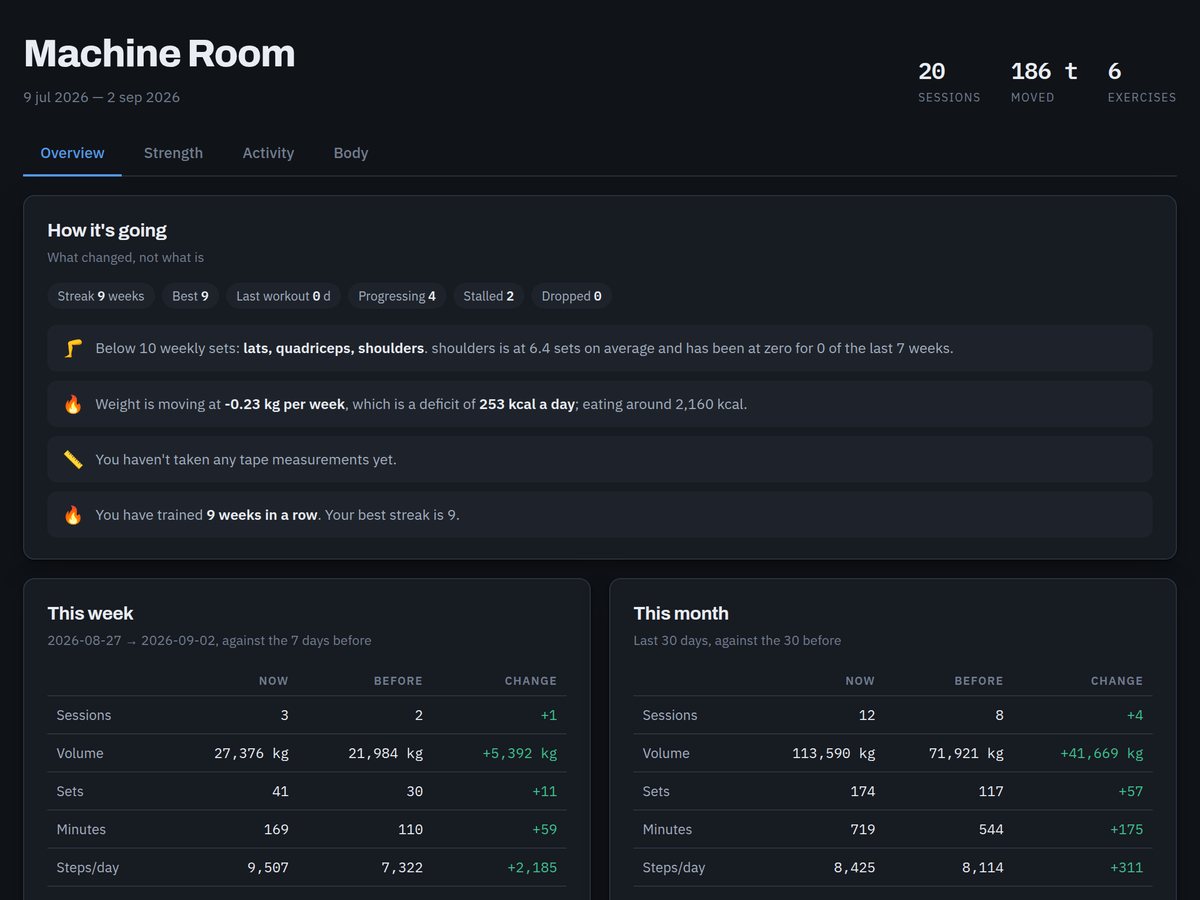Click the Steps/day row label in This week
Image resolution: width=1200 pixels, height=900 pixels.
click(x=88, y=867)
